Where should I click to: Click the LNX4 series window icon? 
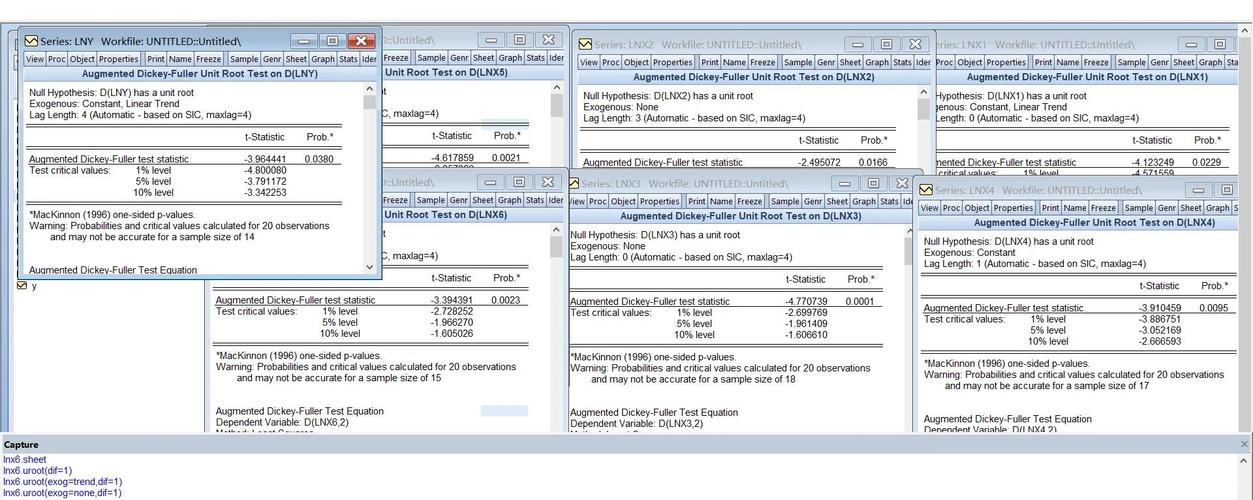[925, 190]
